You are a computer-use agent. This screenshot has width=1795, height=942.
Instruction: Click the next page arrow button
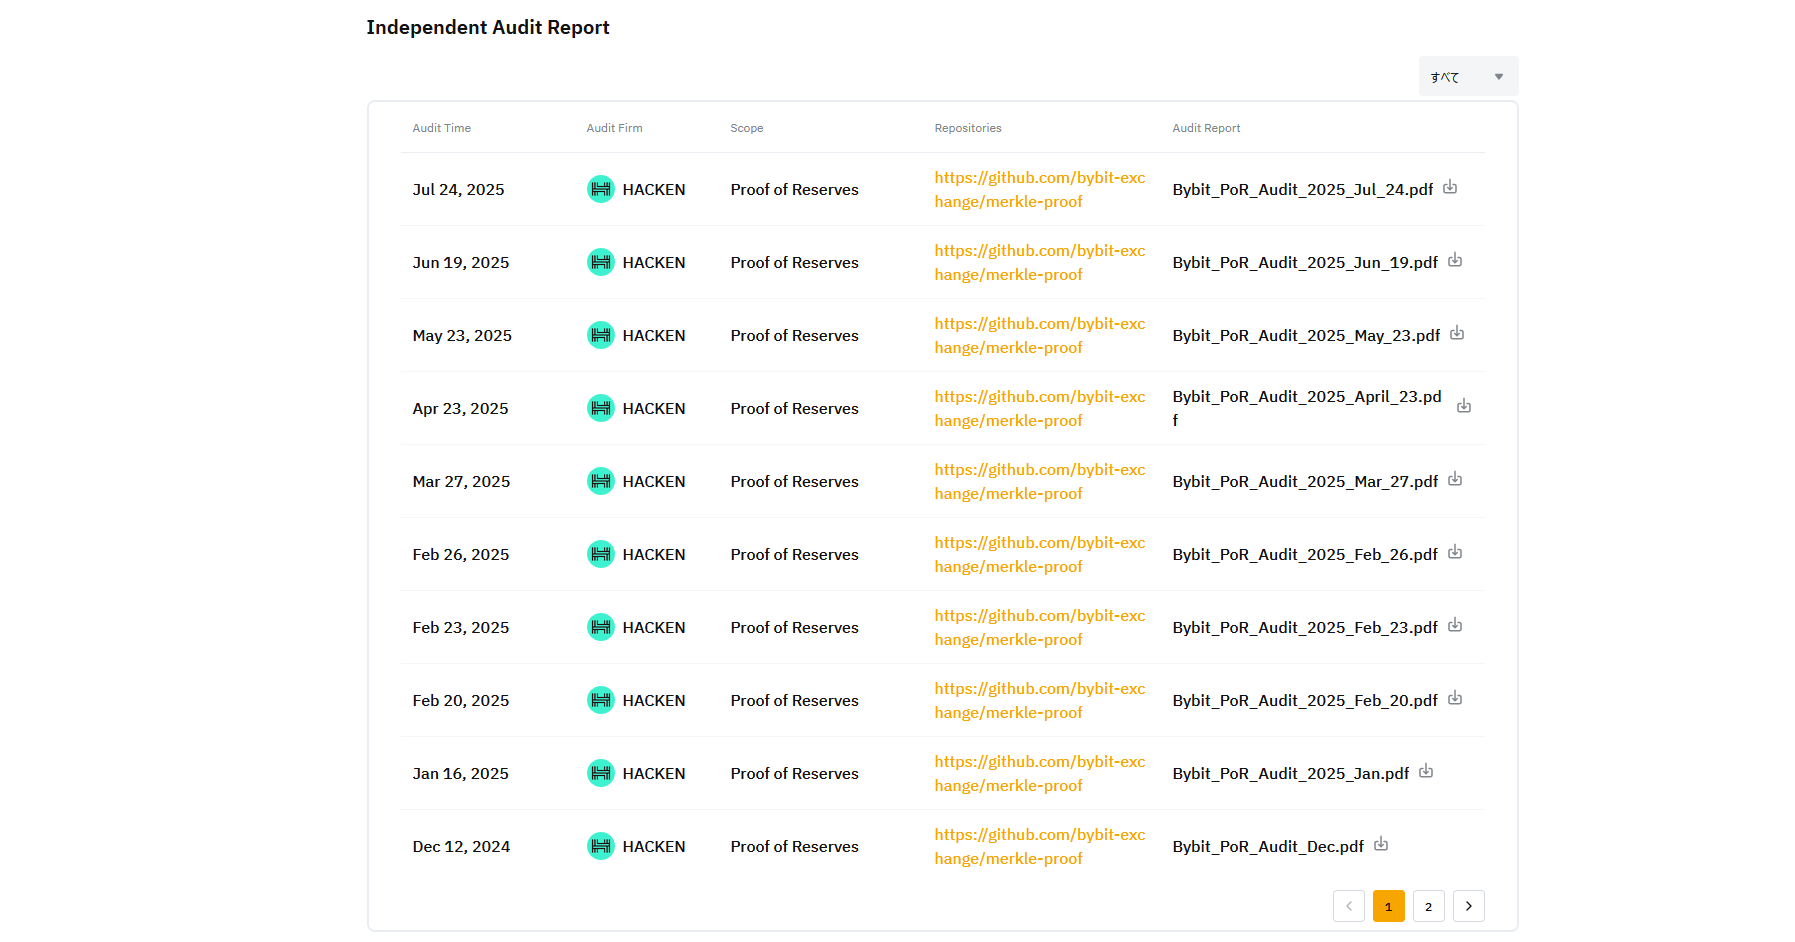click(1468, 906)
